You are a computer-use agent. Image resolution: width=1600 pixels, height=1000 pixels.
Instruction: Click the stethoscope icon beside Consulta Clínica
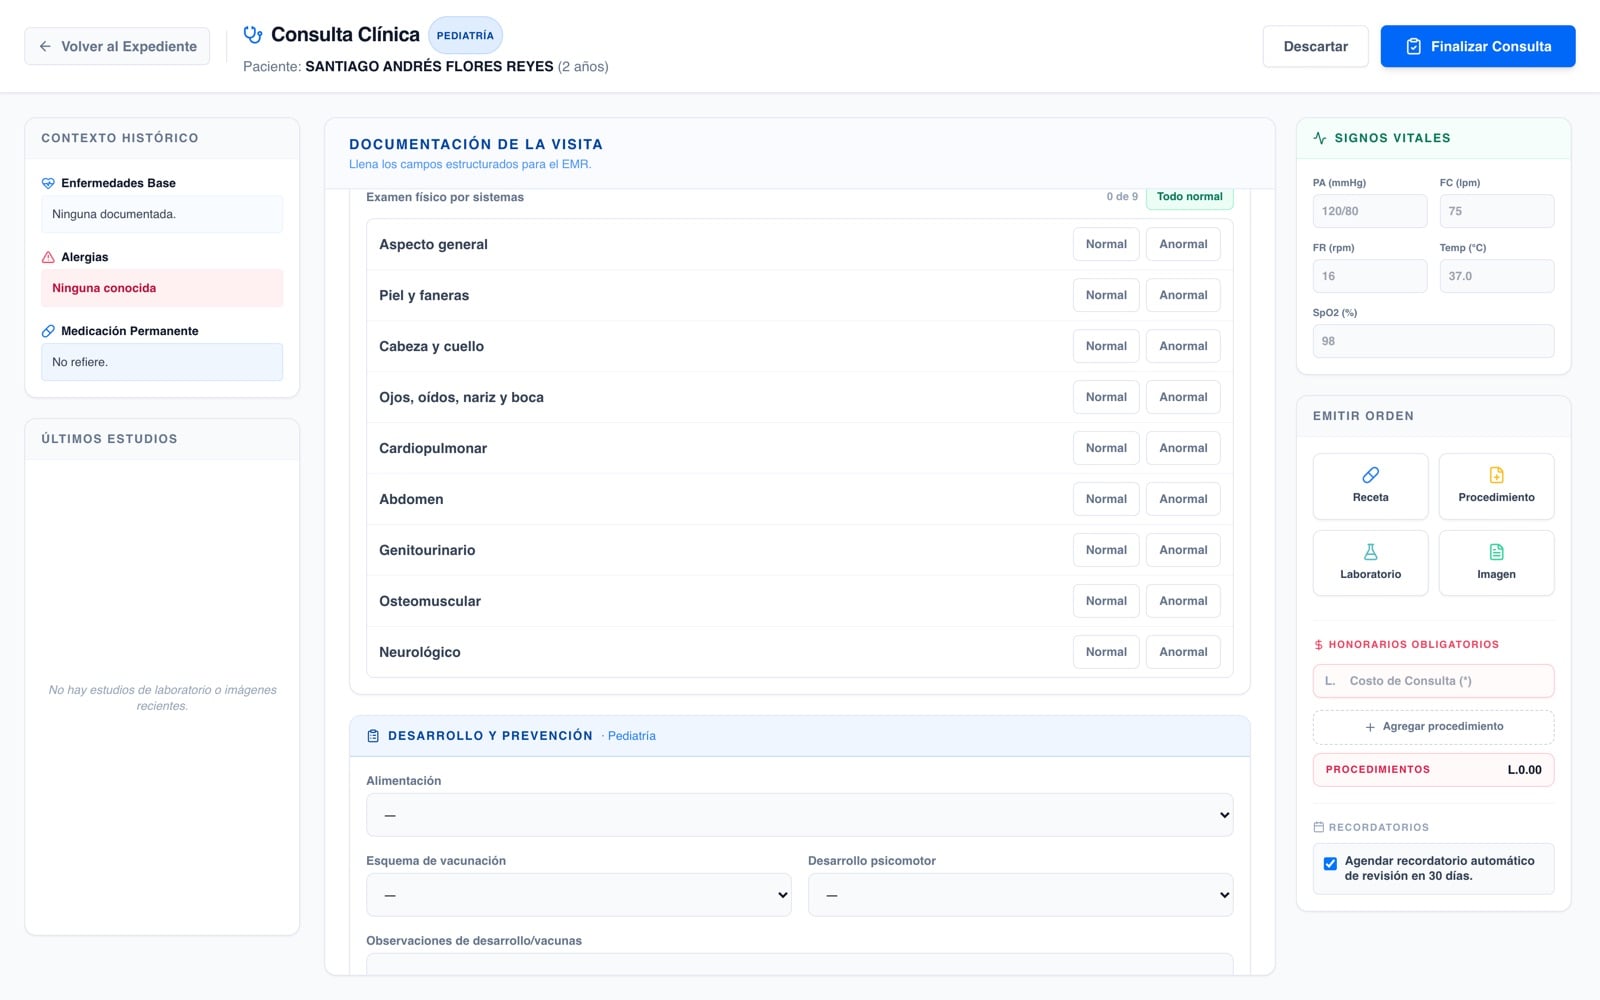click(253, 35)
